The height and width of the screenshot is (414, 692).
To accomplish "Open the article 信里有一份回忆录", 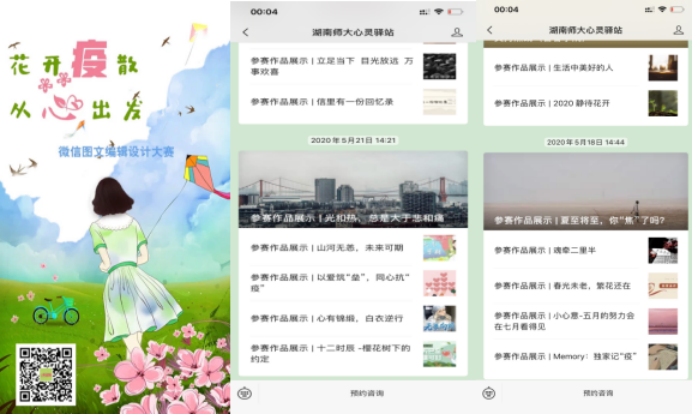I will click(x=322, y=102).
